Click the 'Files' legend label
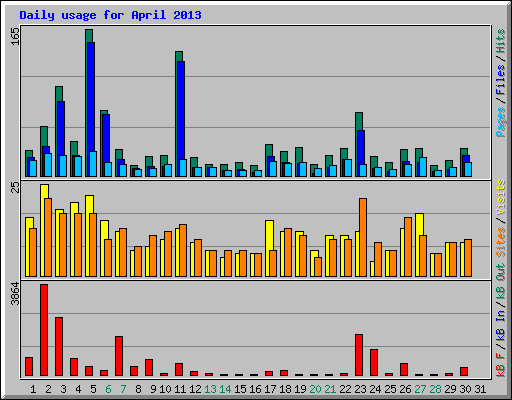The height and width of the screenshot is (400, 512). 501,80
